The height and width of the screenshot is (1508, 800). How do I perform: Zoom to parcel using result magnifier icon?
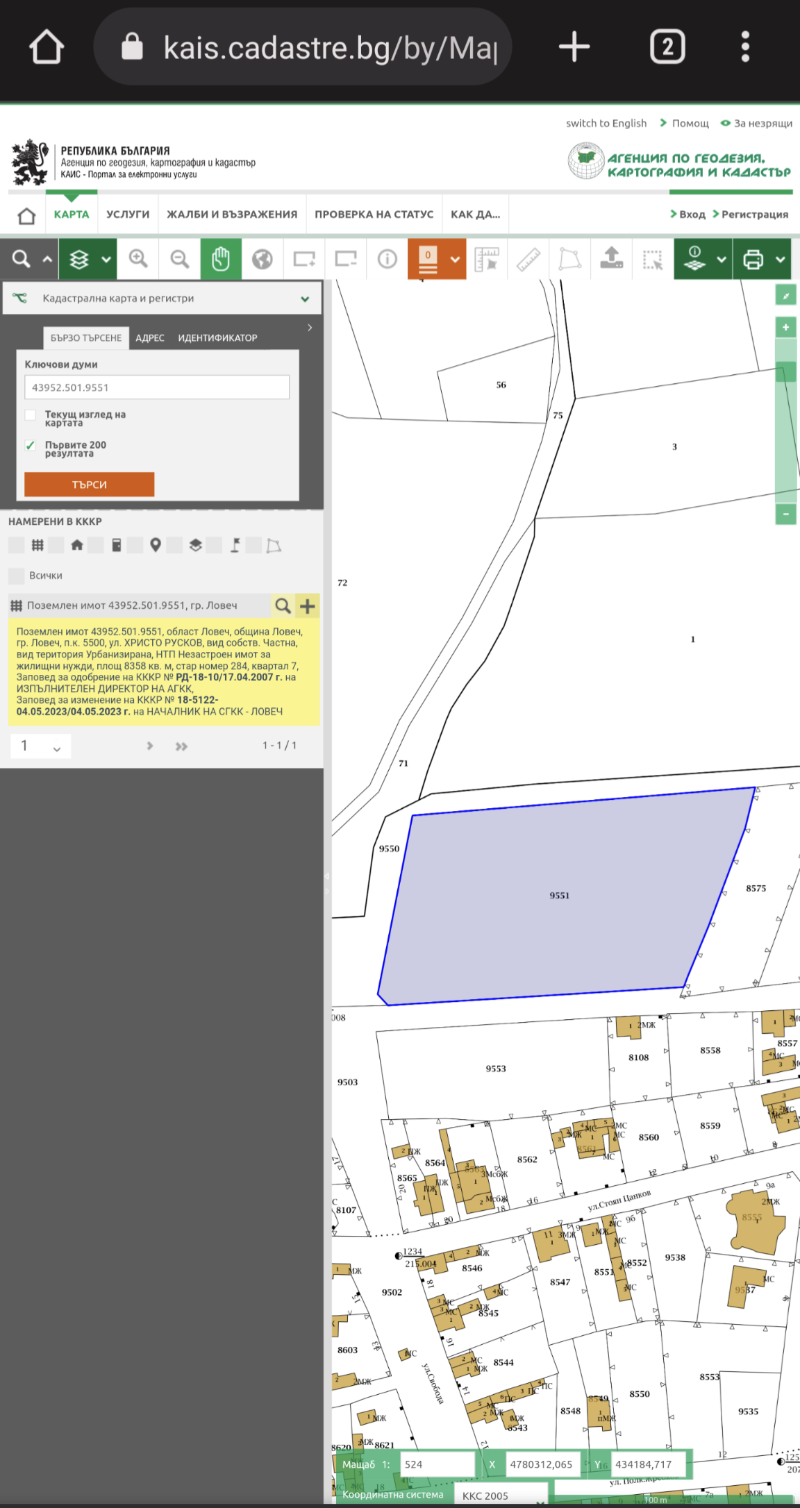[283, 605]
